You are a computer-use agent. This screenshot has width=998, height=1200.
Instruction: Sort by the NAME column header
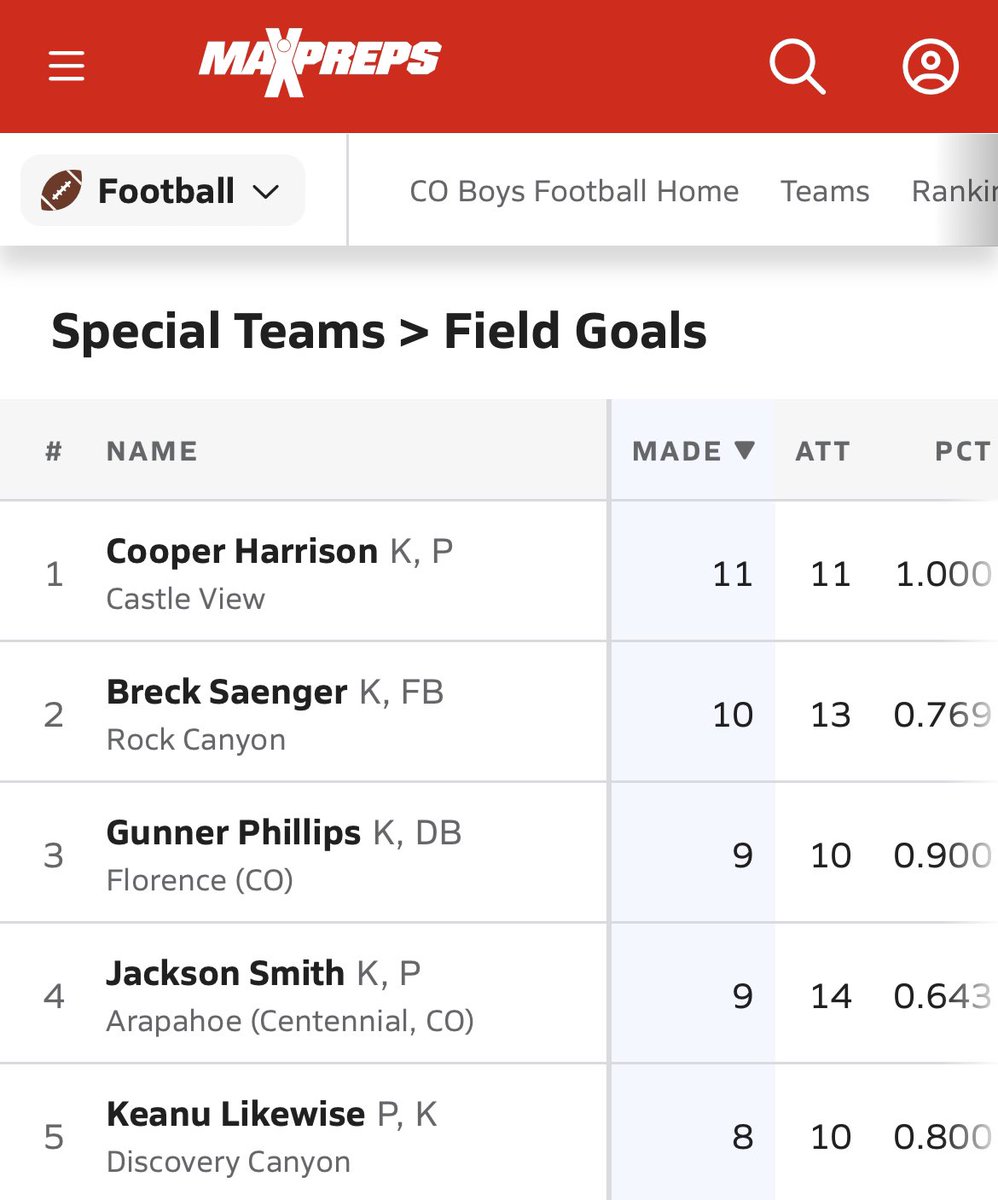tap(152, 452)
